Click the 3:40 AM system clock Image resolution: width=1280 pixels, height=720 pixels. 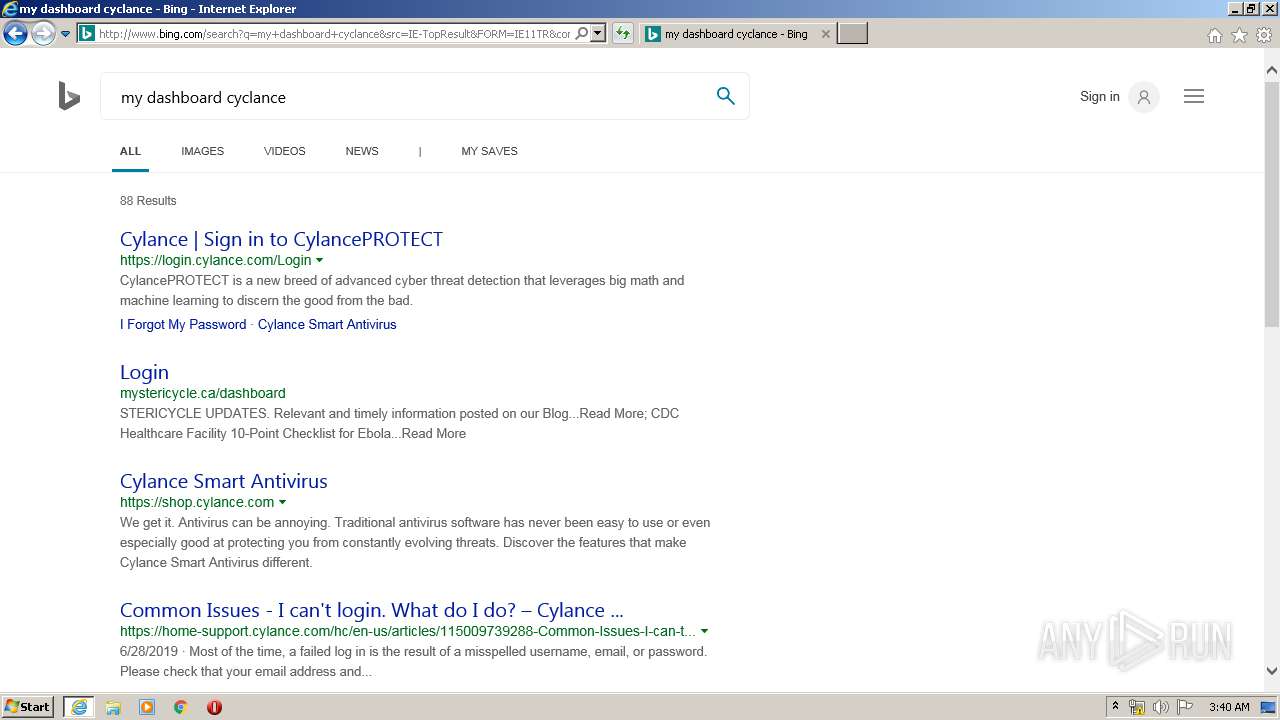click(x=1229, y=707)
